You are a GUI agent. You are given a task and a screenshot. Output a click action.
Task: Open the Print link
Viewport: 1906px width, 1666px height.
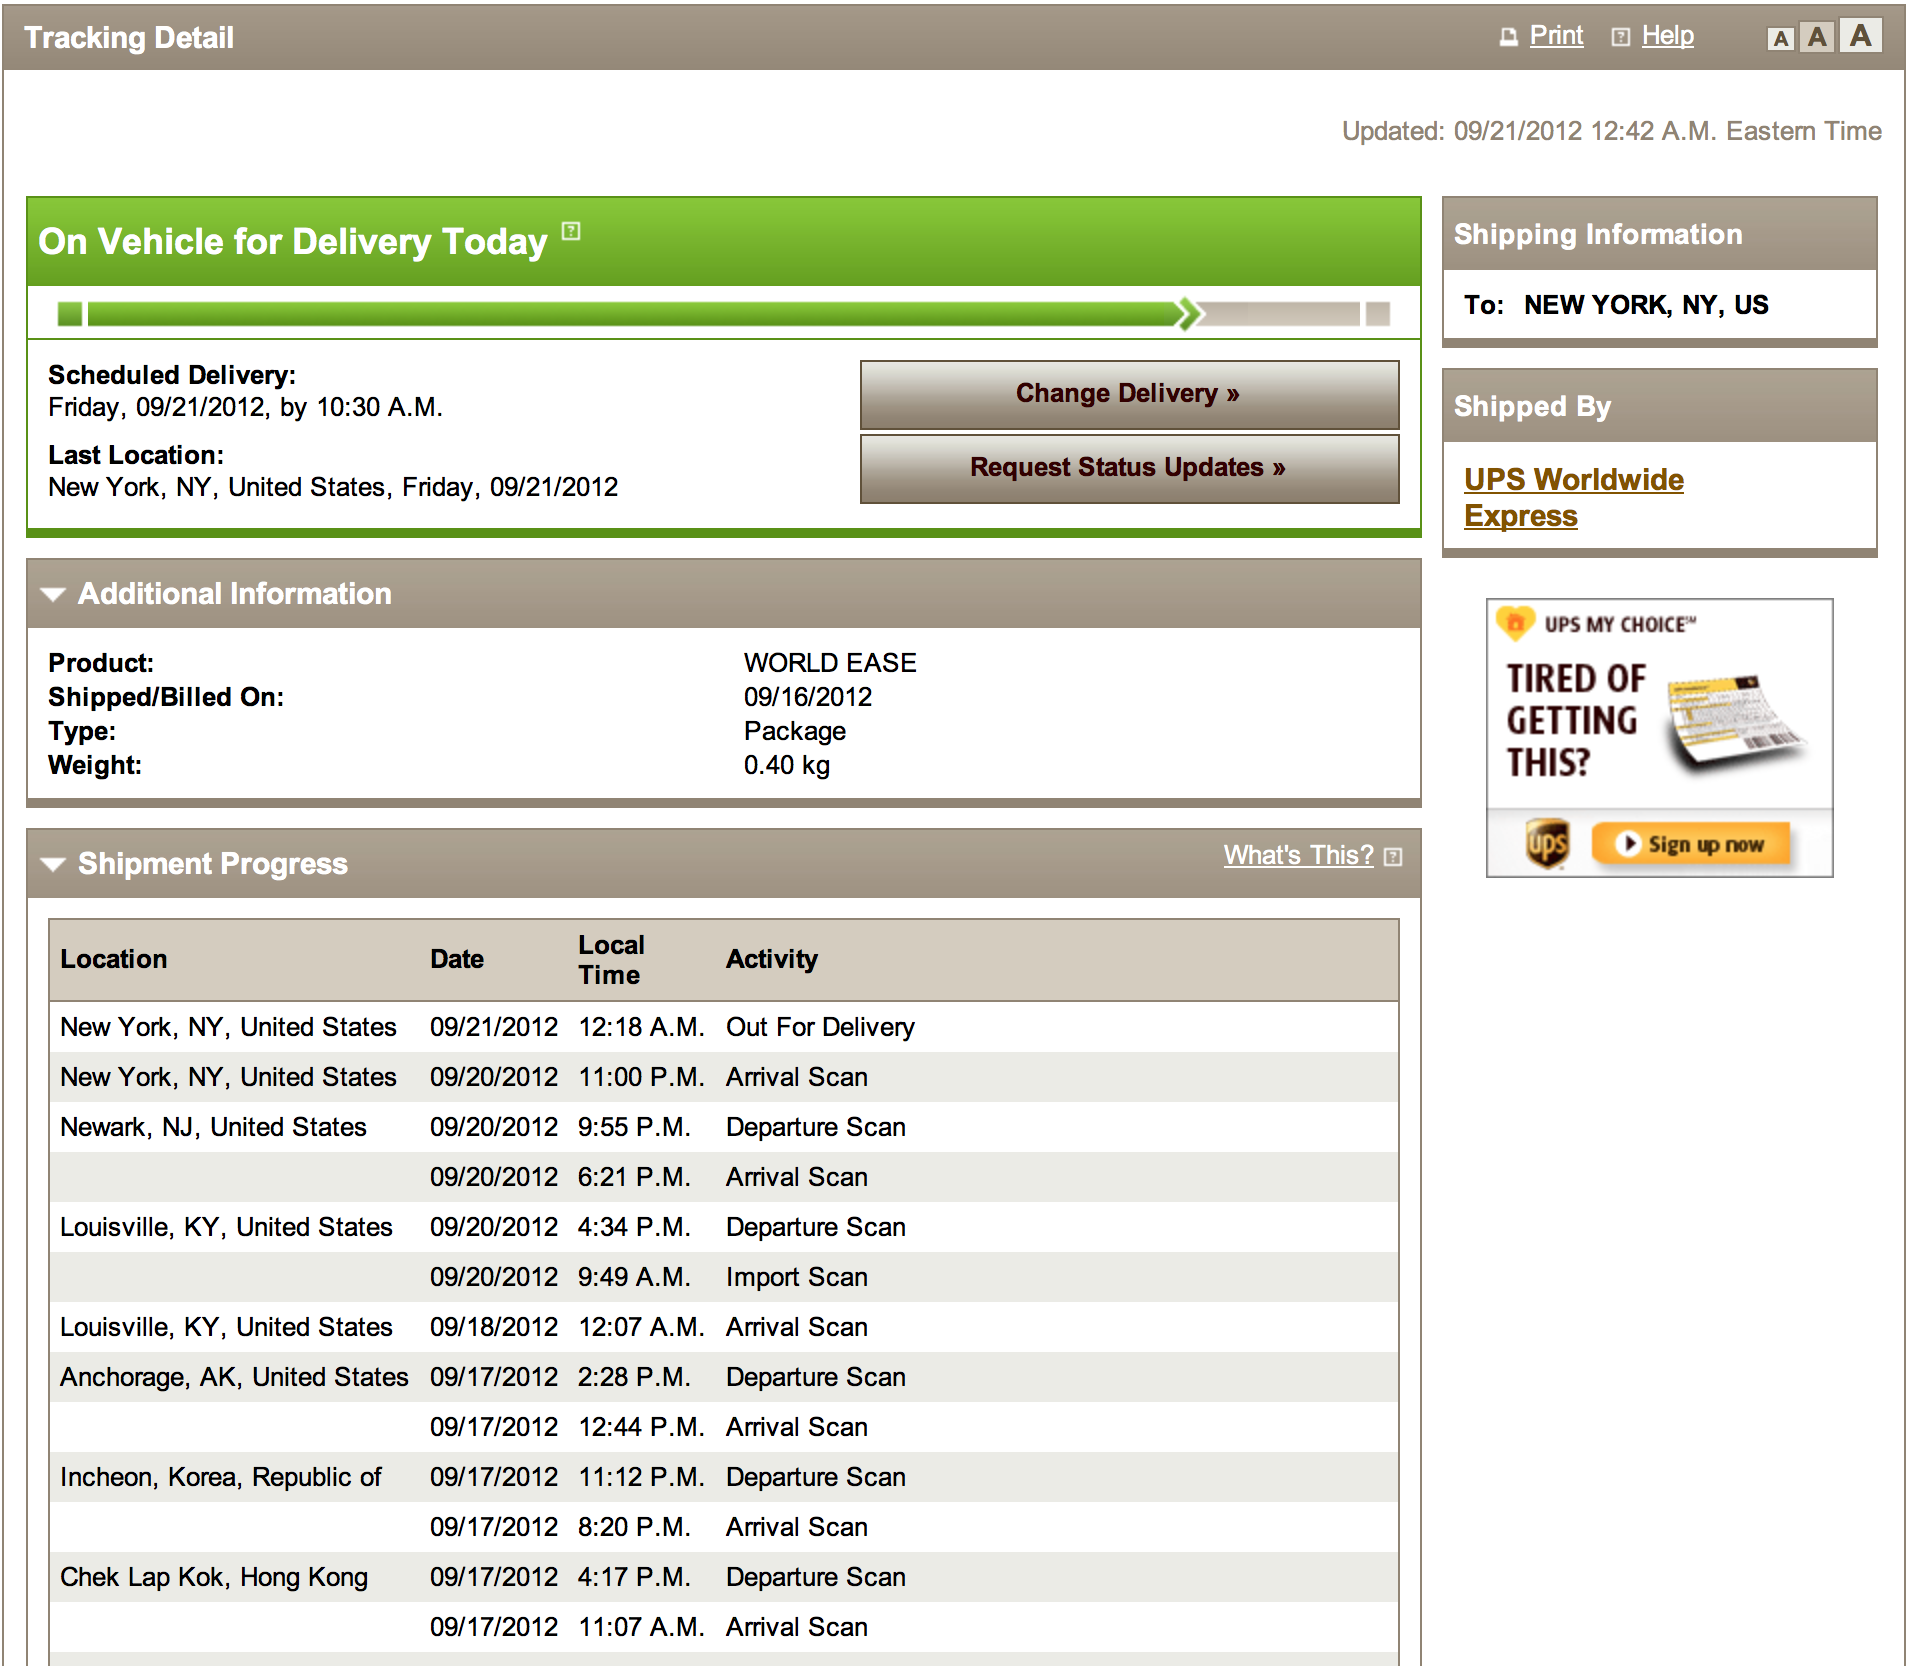pos(1556,36)
